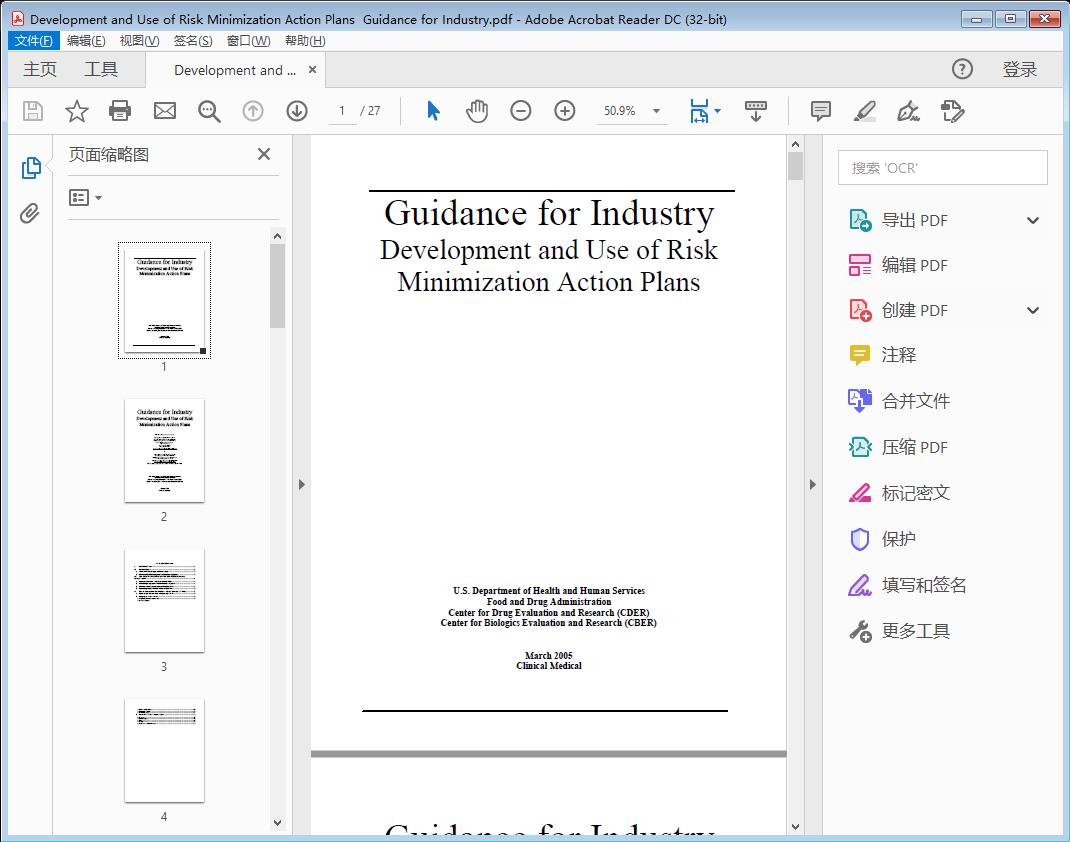Toggle fit-to-width page display
The height and width of the screenshot is (842, 1070).
pyautogui.click(x=700, y=111)
